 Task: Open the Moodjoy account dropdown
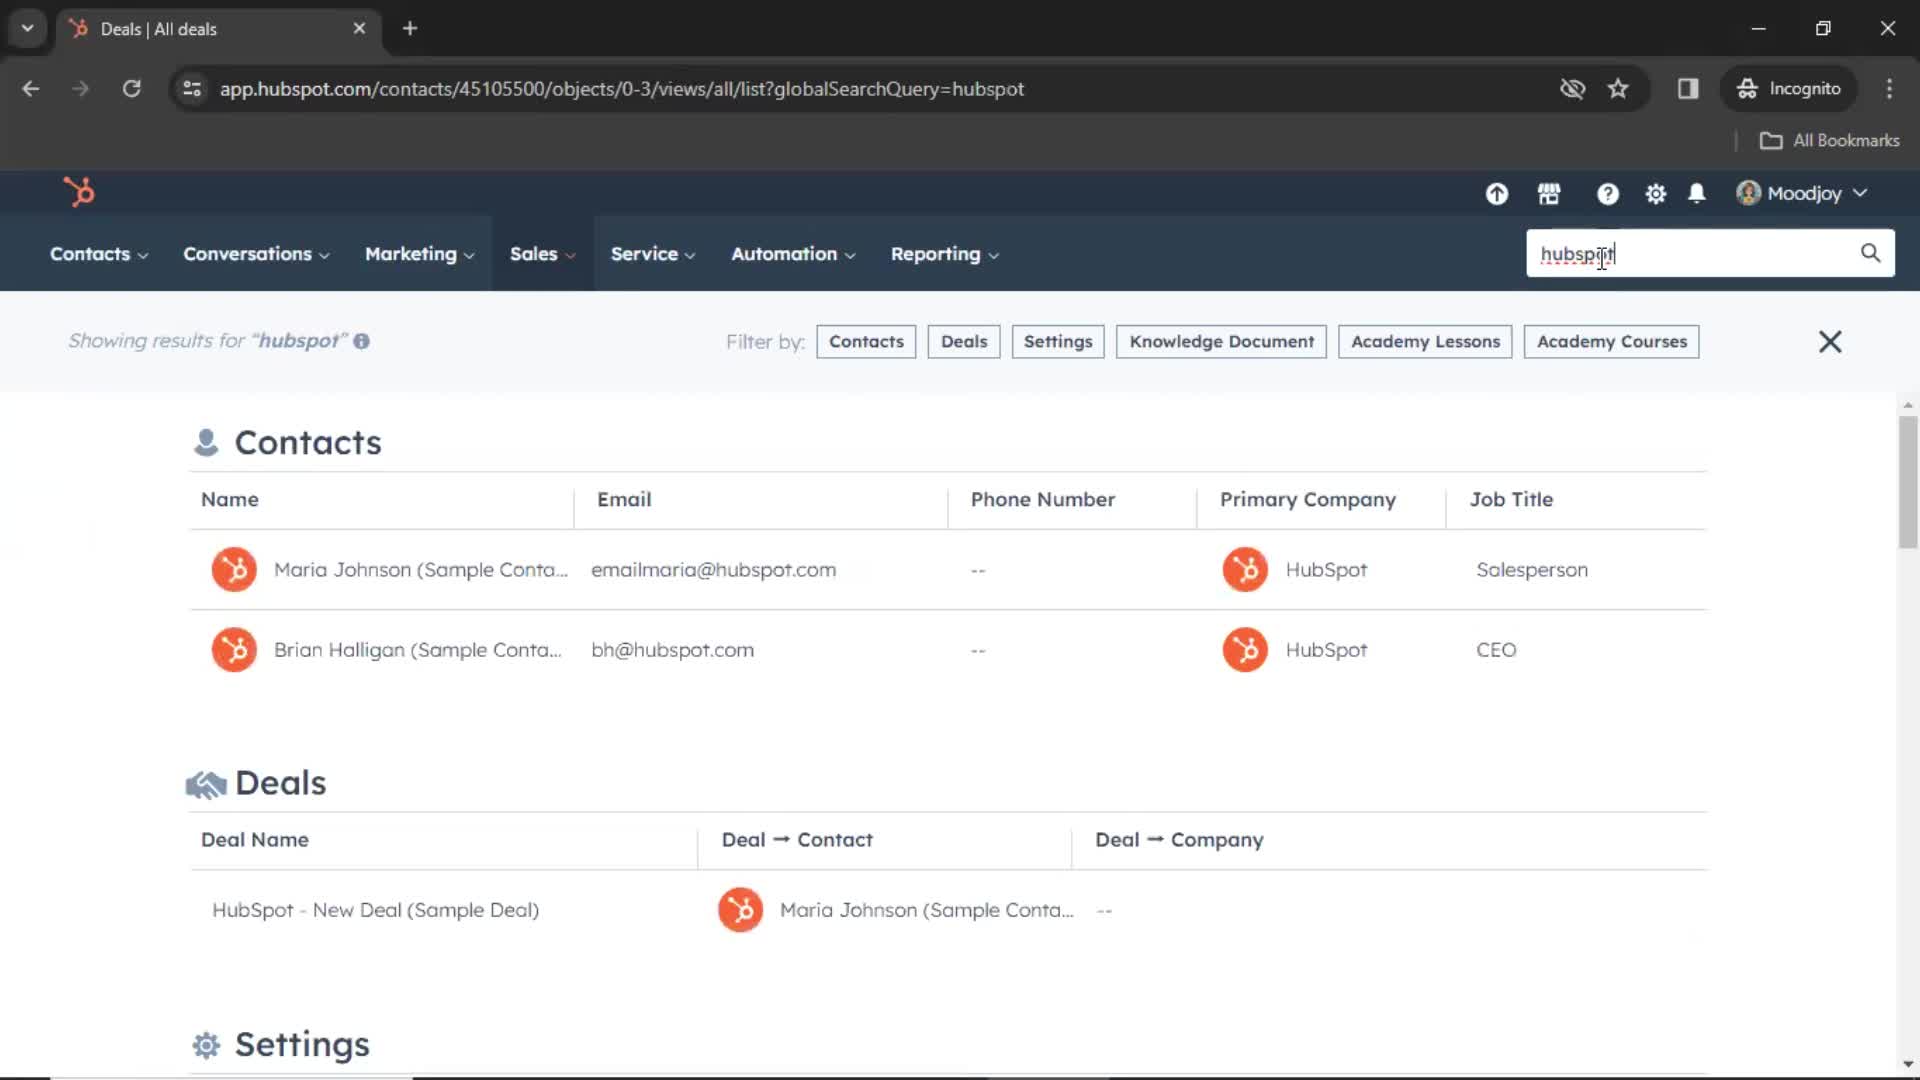pyautogui.click(x=1802, y=194)
